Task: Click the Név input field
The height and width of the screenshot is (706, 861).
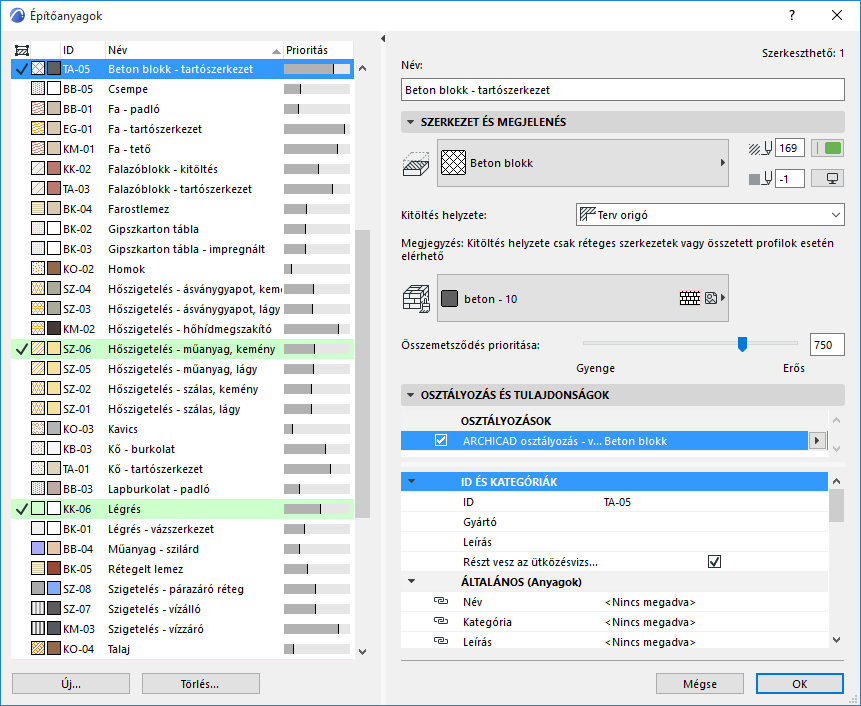Action: tap(623, 90)
